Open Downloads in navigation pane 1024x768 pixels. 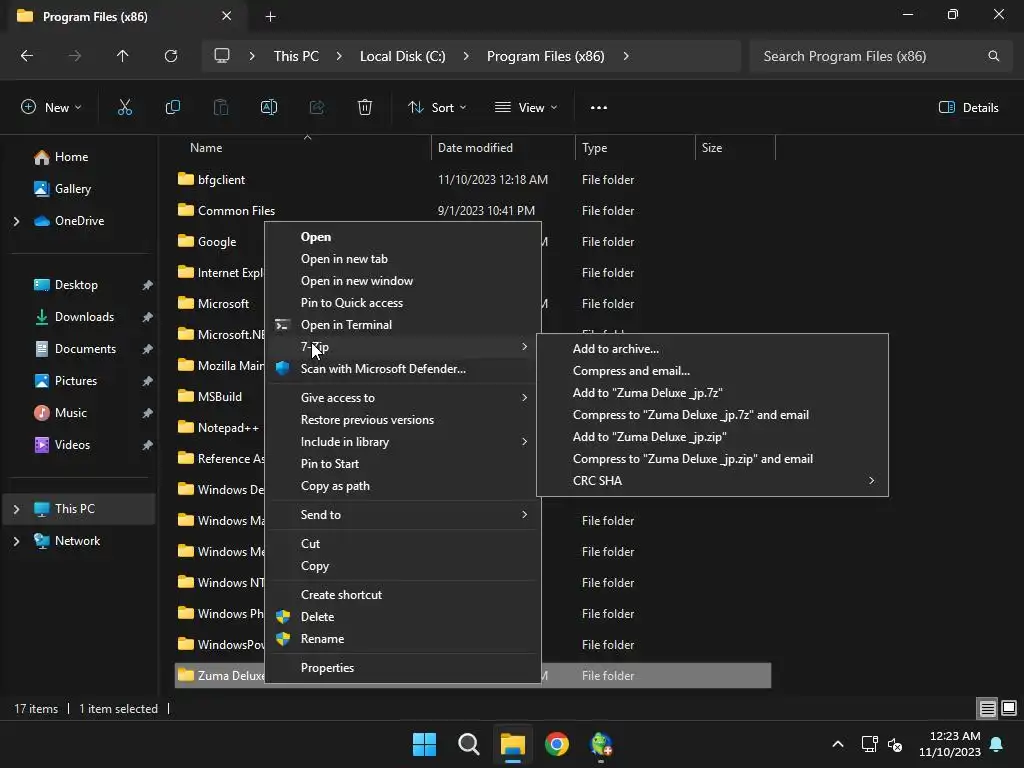pos(84,317)
